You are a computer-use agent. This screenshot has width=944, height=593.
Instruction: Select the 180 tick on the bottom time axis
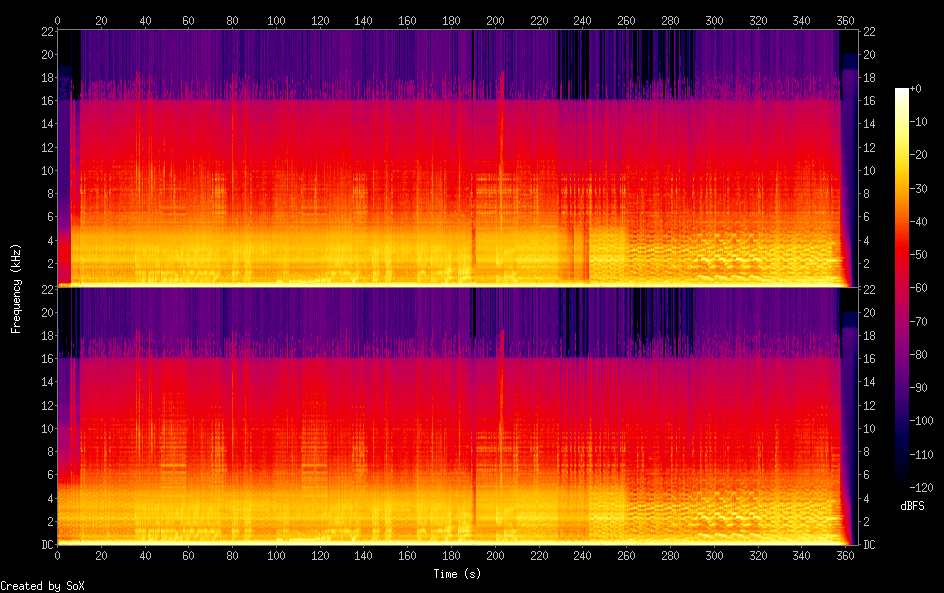click(x=451, y=554)
